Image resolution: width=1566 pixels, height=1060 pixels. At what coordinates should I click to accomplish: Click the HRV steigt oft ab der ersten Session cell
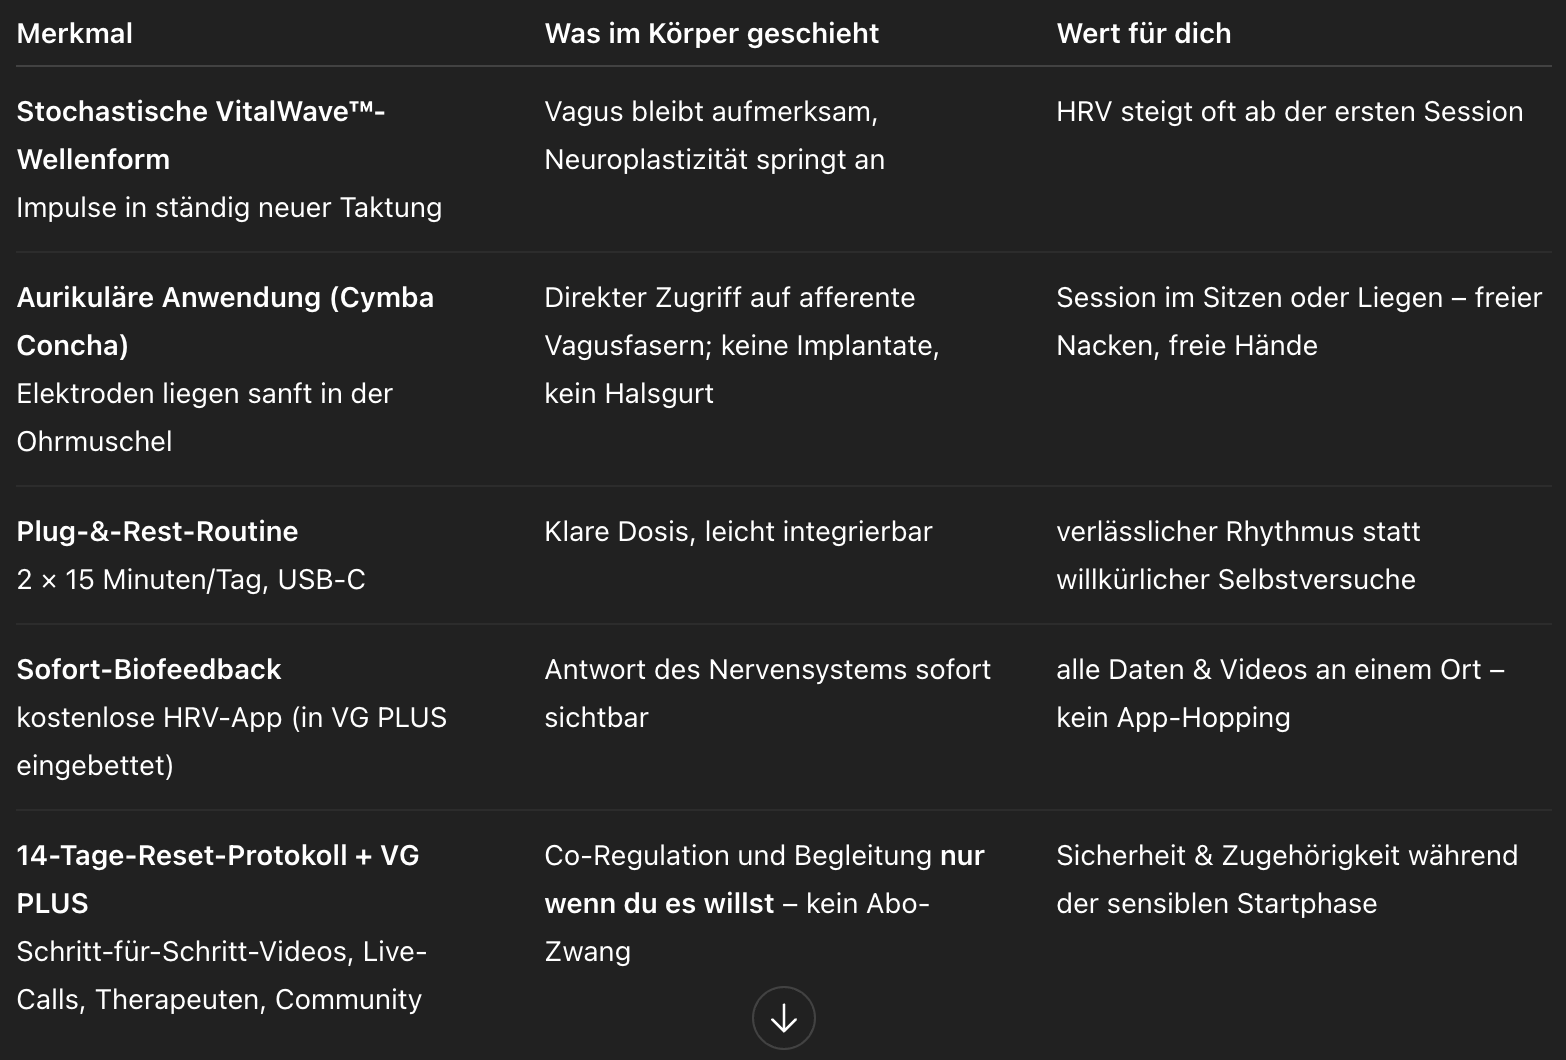1289,111
